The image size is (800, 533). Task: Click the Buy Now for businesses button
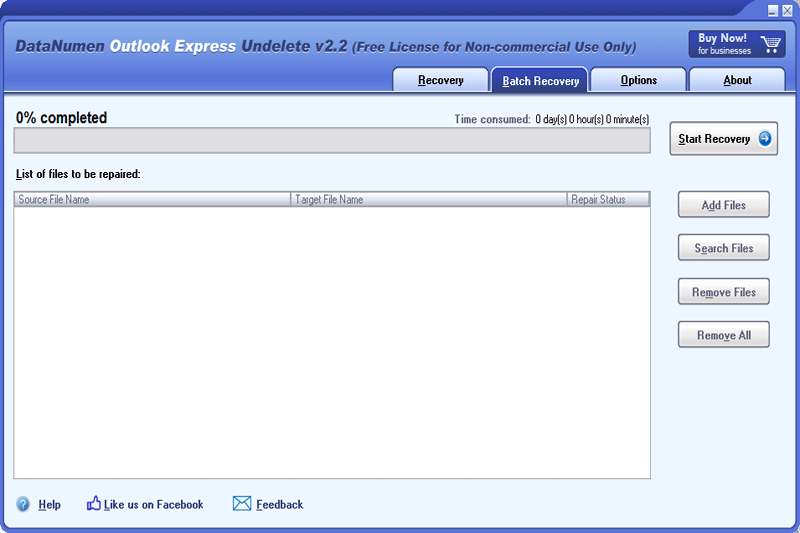point(736,44)
